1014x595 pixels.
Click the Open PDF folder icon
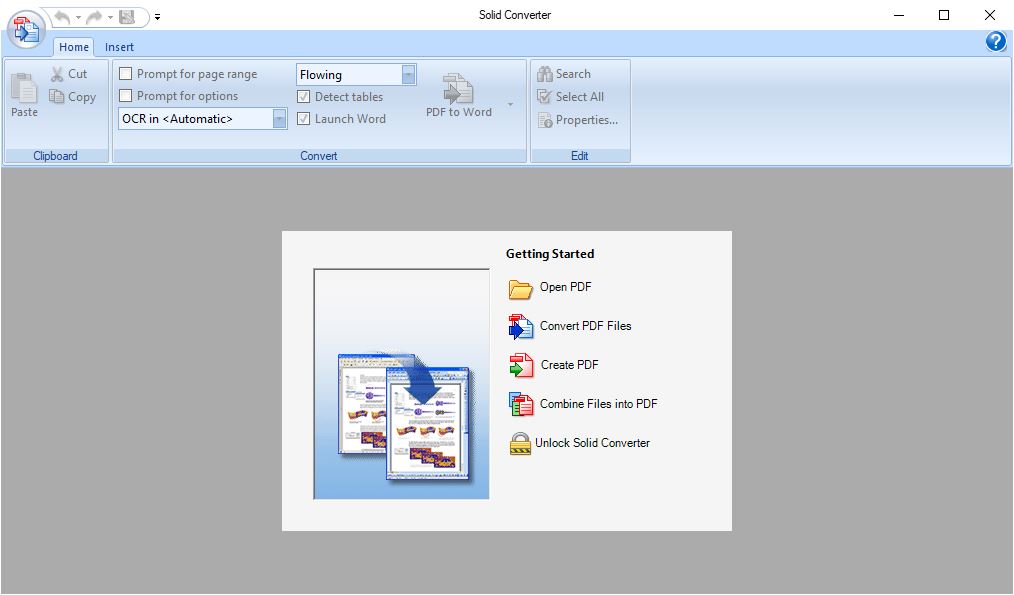point(521,289)
